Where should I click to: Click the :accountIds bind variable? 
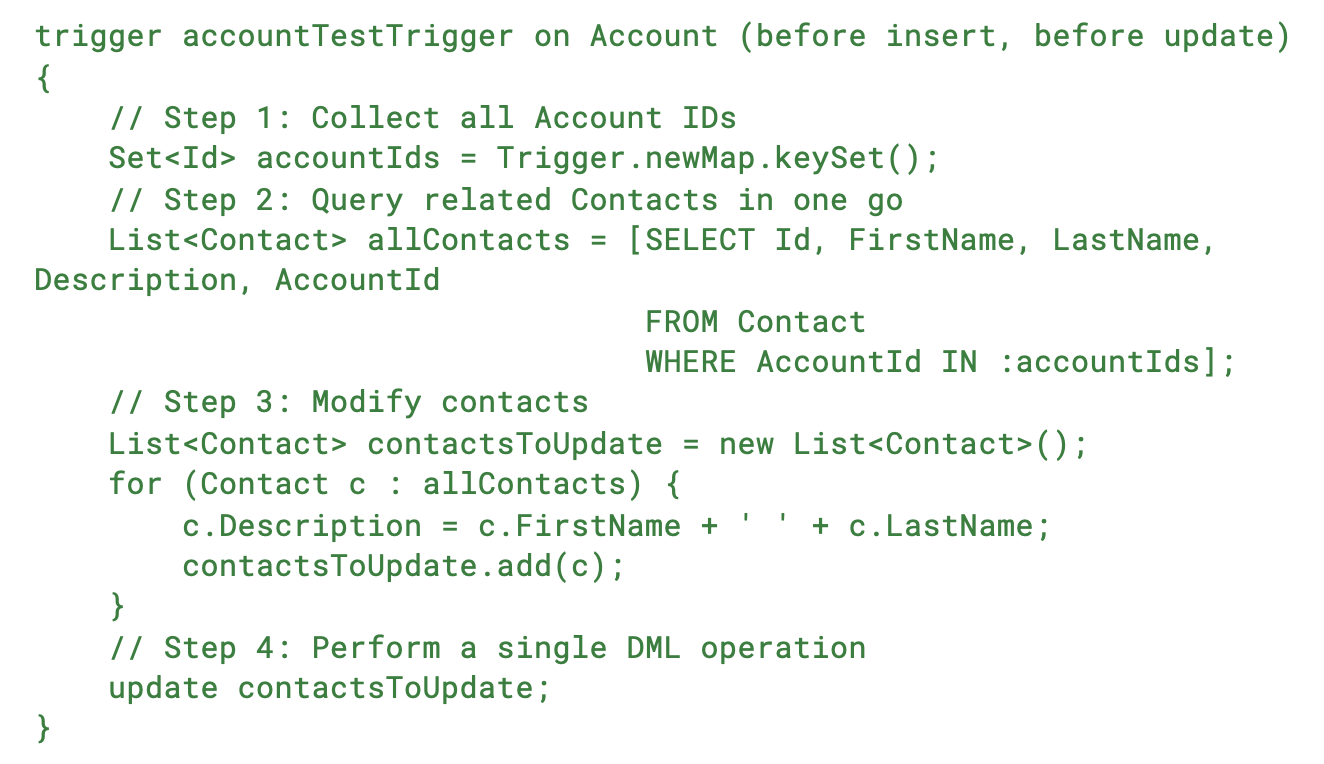pyautogui.click(x=1098, y=362)
